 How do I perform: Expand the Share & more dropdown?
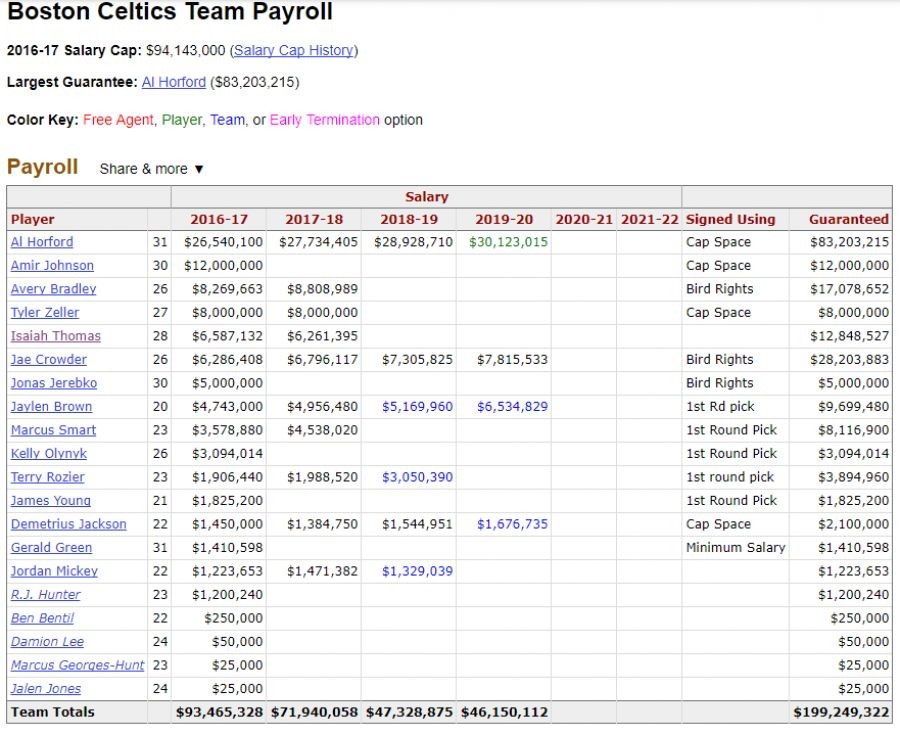(x=152, y=169)
